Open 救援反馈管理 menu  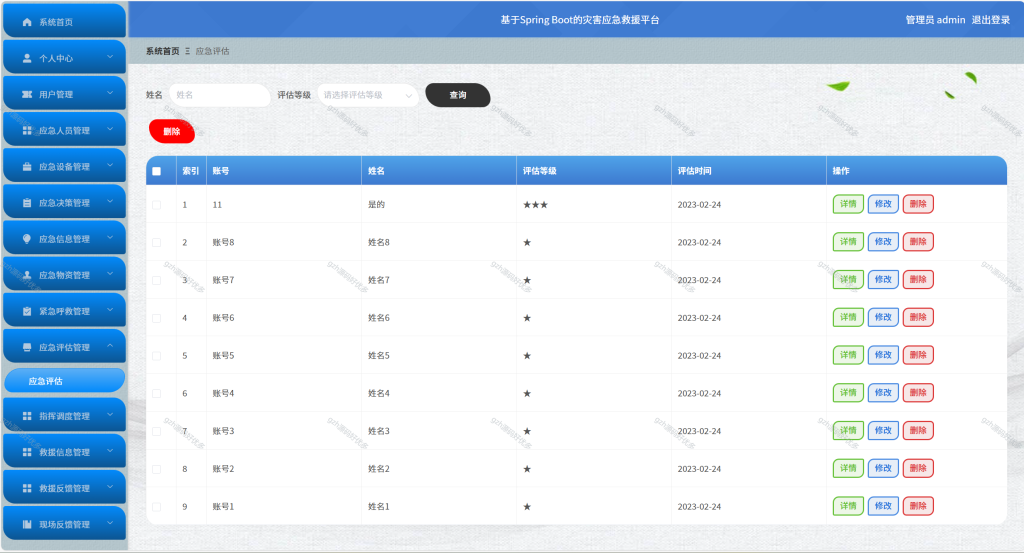click(x=65, y=488)
